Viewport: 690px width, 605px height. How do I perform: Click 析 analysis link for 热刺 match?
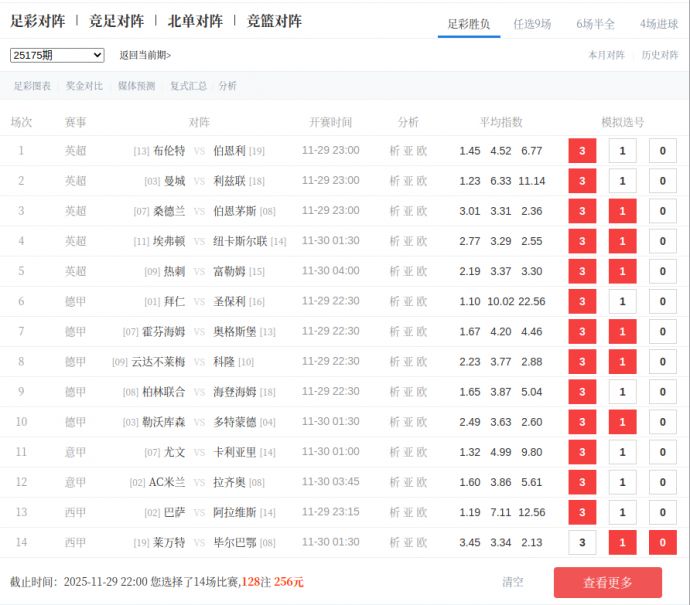[394, 271]
